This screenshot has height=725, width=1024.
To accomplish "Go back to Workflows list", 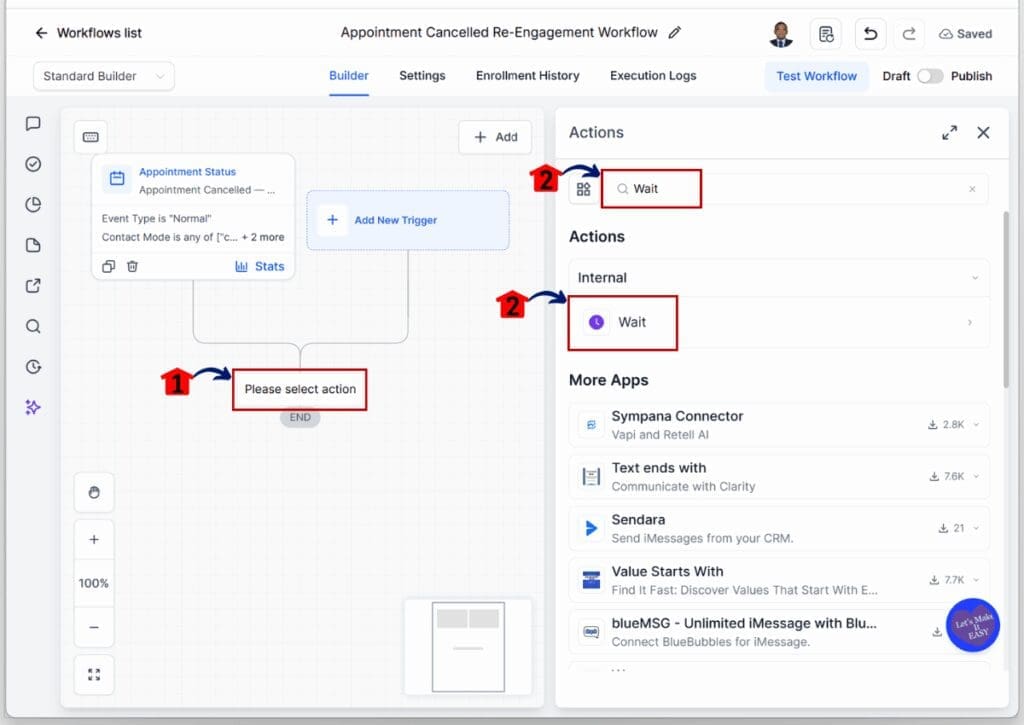I will pyautogui.click(x=88, y=33).
